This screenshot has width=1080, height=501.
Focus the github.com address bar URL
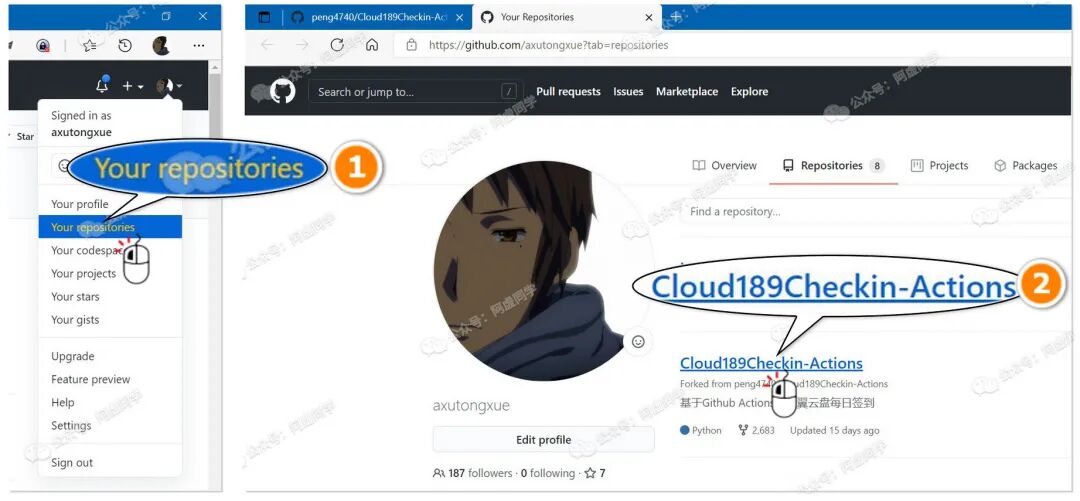click(x=548, y=45)
